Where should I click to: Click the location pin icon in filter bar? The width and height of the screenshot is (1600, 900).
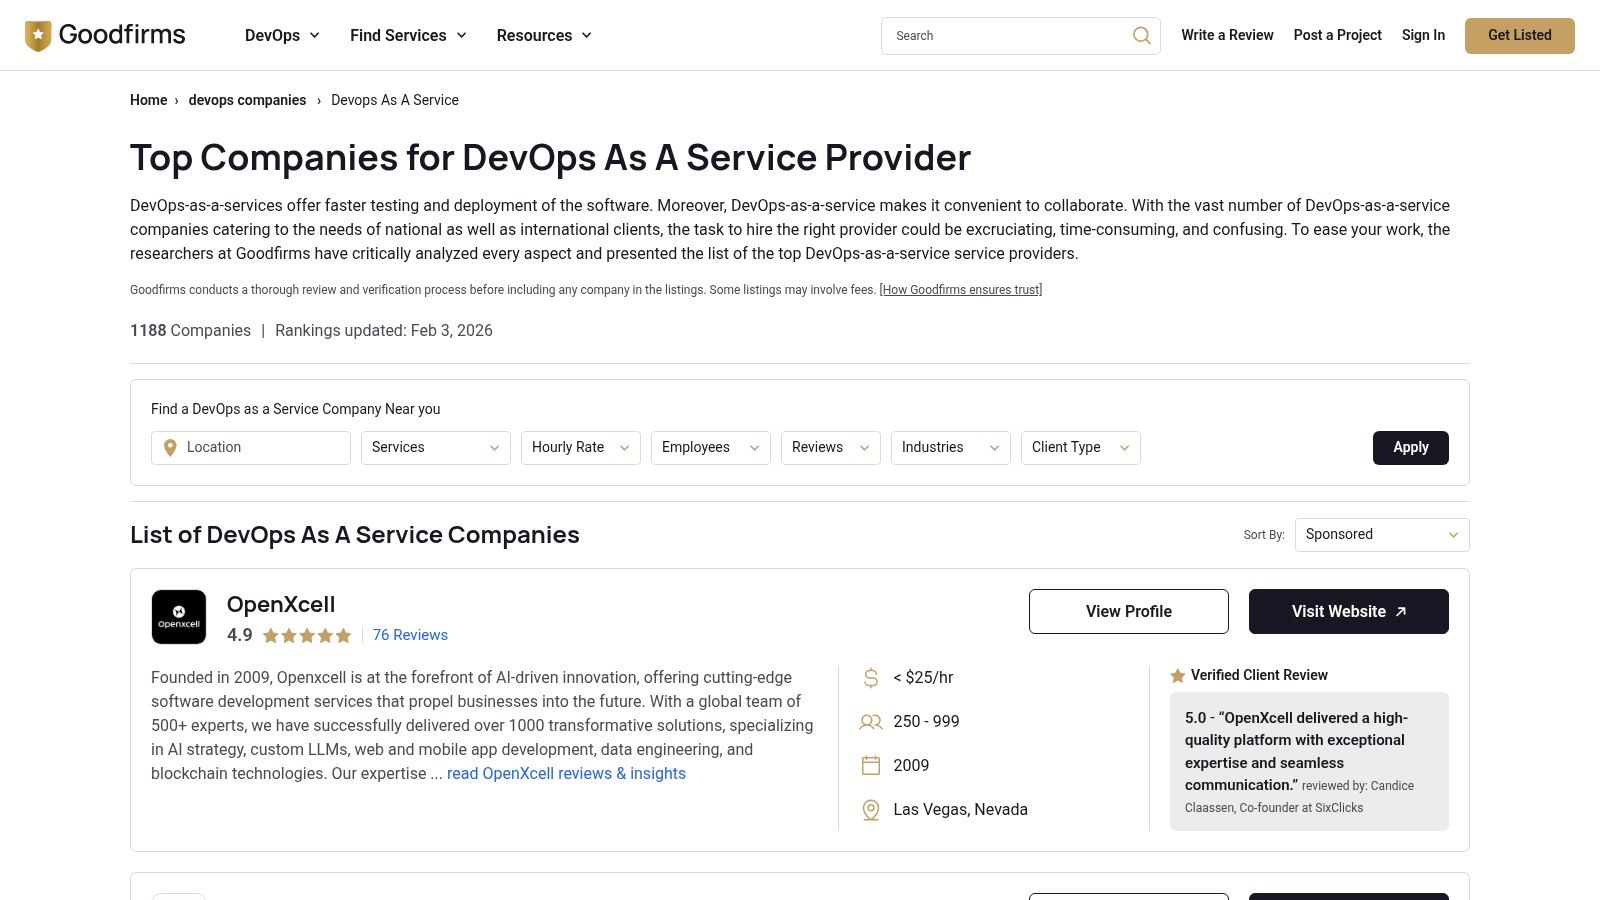tap(170, 447)
